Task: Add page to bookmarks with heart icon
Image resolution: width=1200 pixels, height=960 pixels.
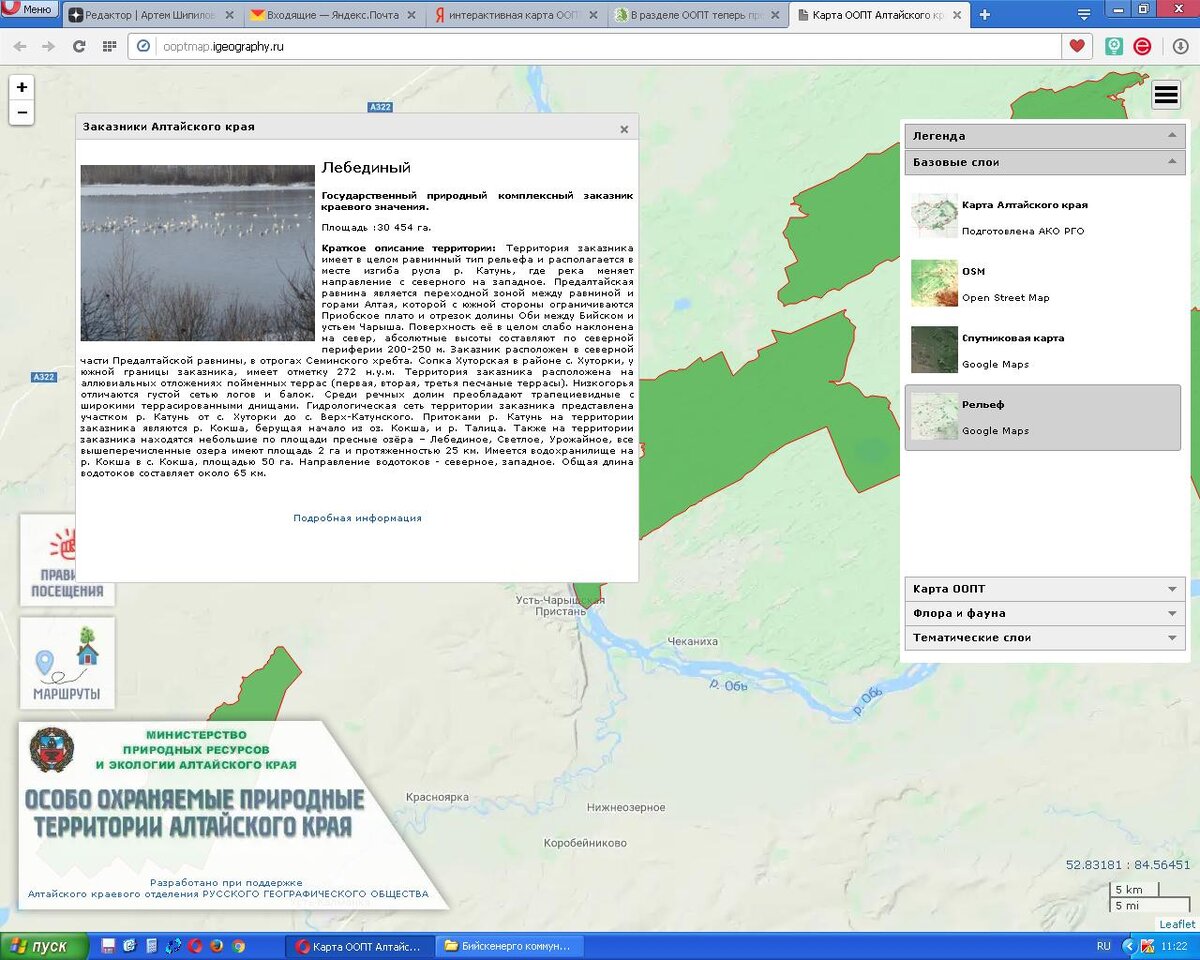Action: pyautogui.click(x=1077, y=46)
